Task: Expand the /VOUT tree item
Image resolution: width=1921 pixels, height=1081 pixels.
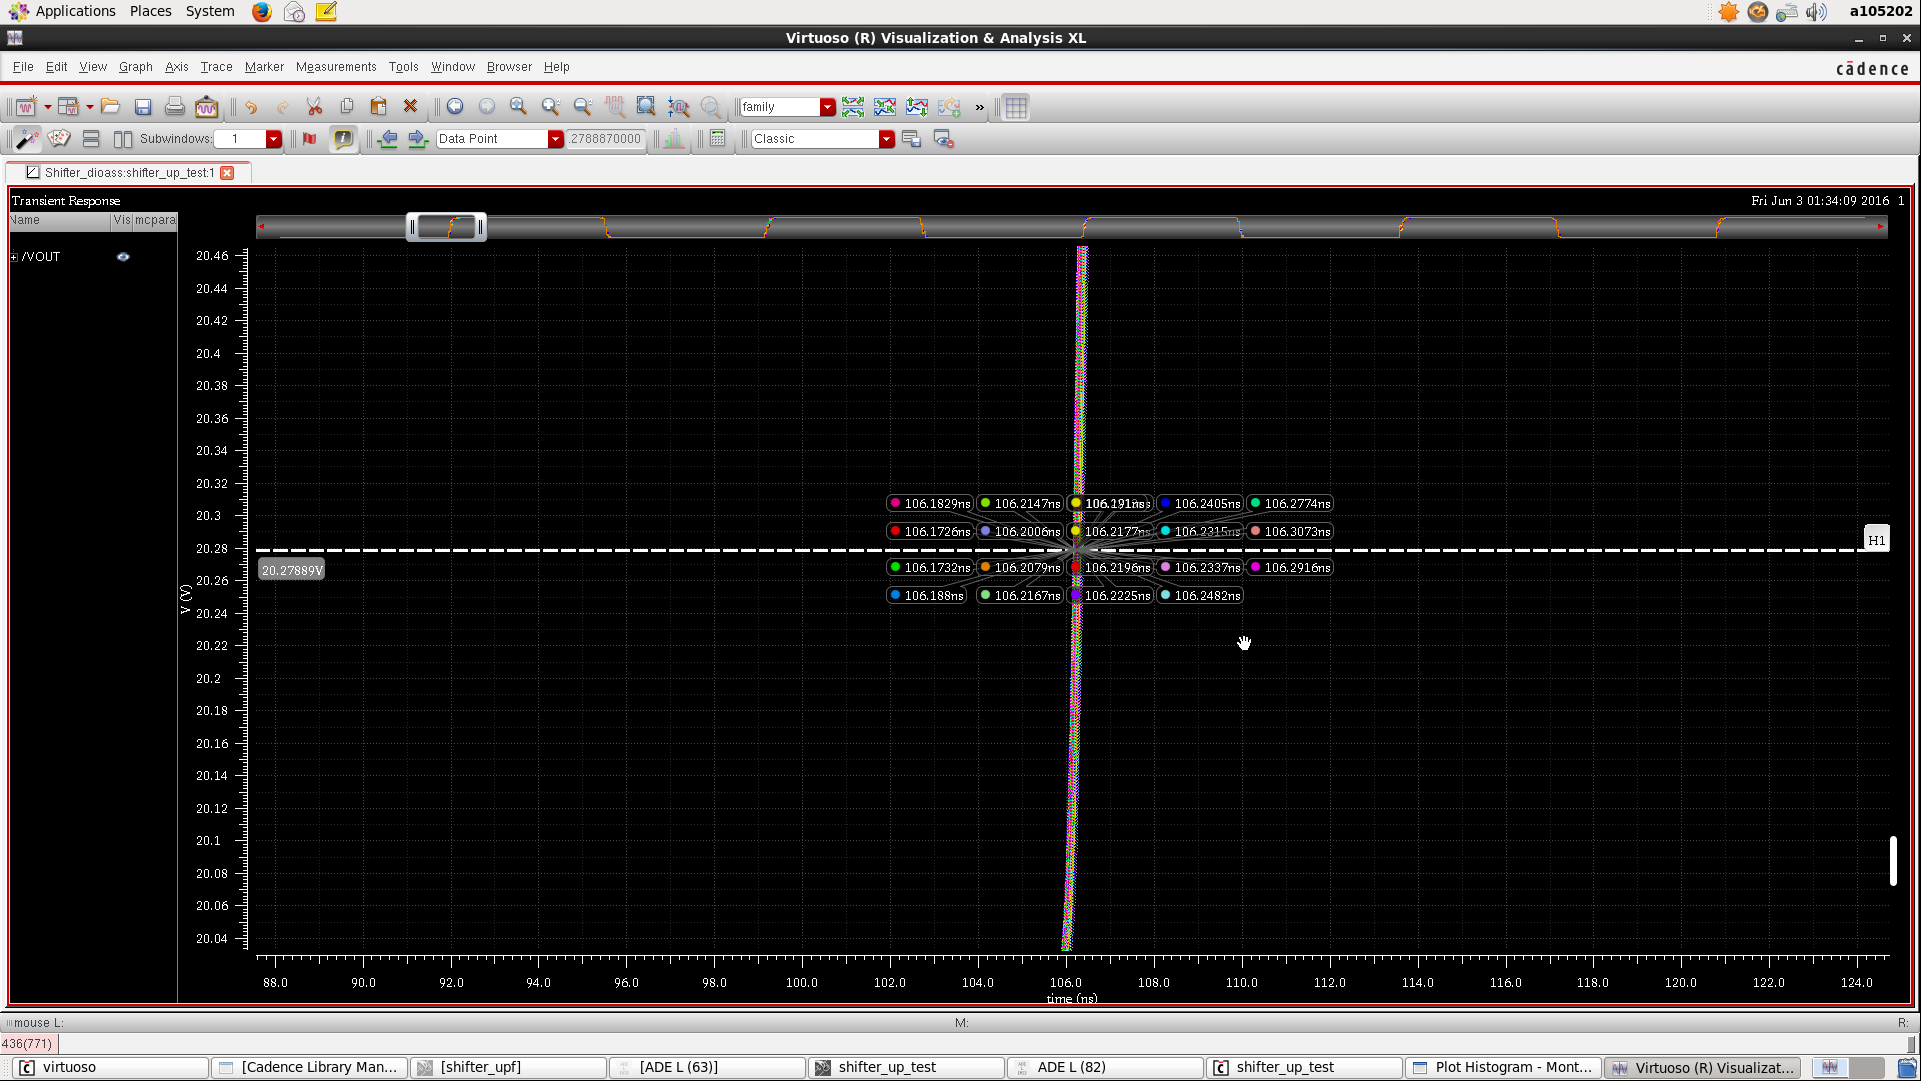Action: (14, 257)
